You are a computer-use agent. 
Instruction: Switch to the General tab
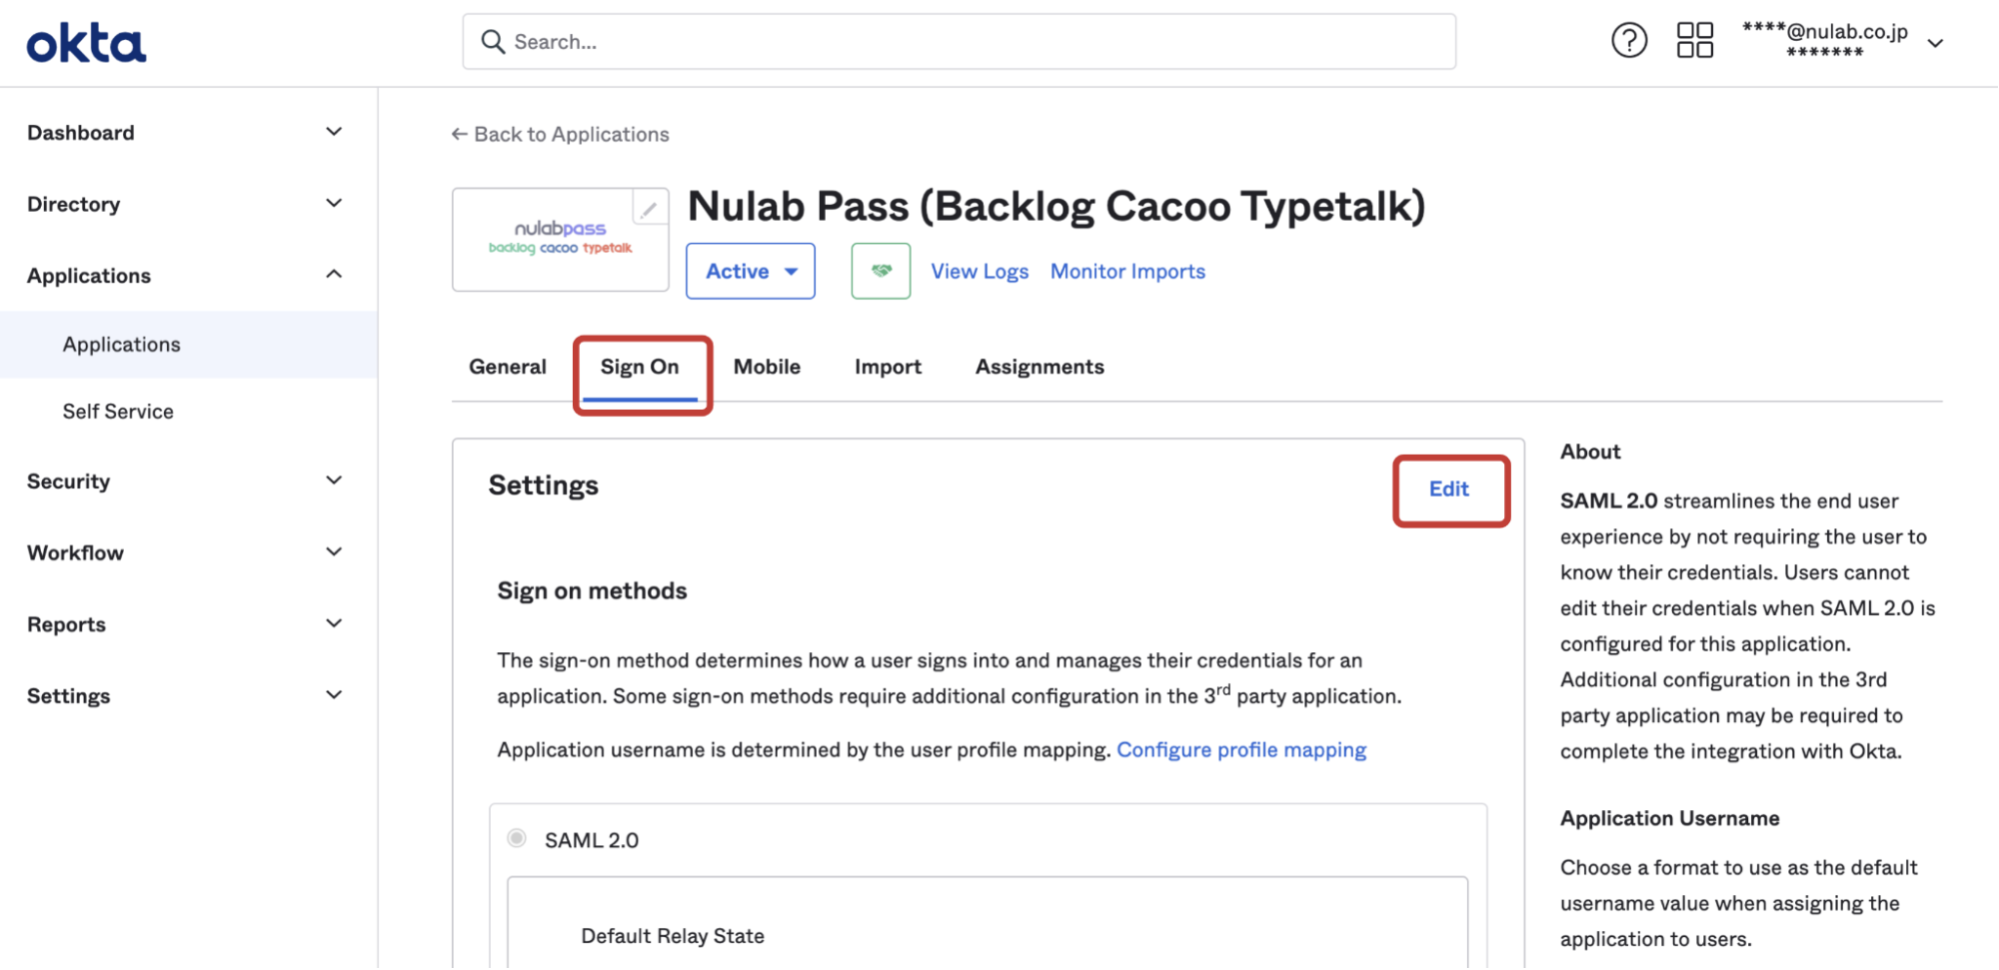pyautogui.click(x=508, y=367)
